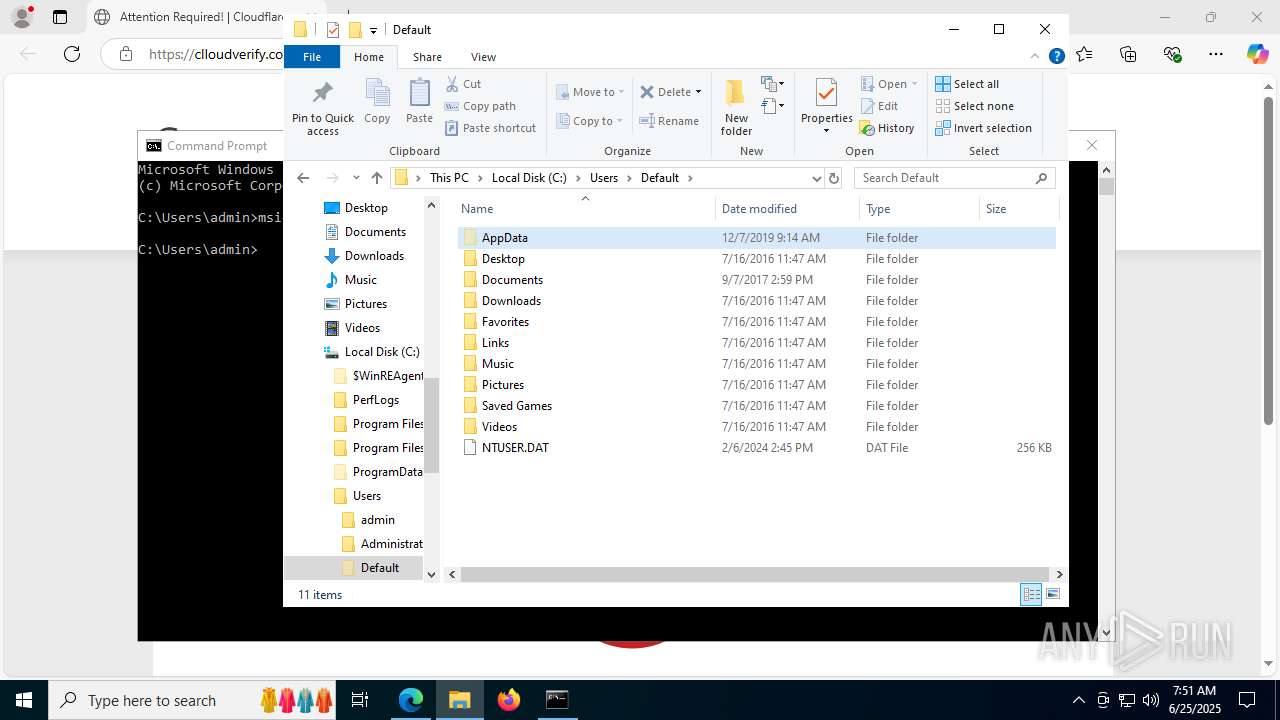Open the File menu tab
Screen dimensions: 1280x720
[x=312, y=57]
